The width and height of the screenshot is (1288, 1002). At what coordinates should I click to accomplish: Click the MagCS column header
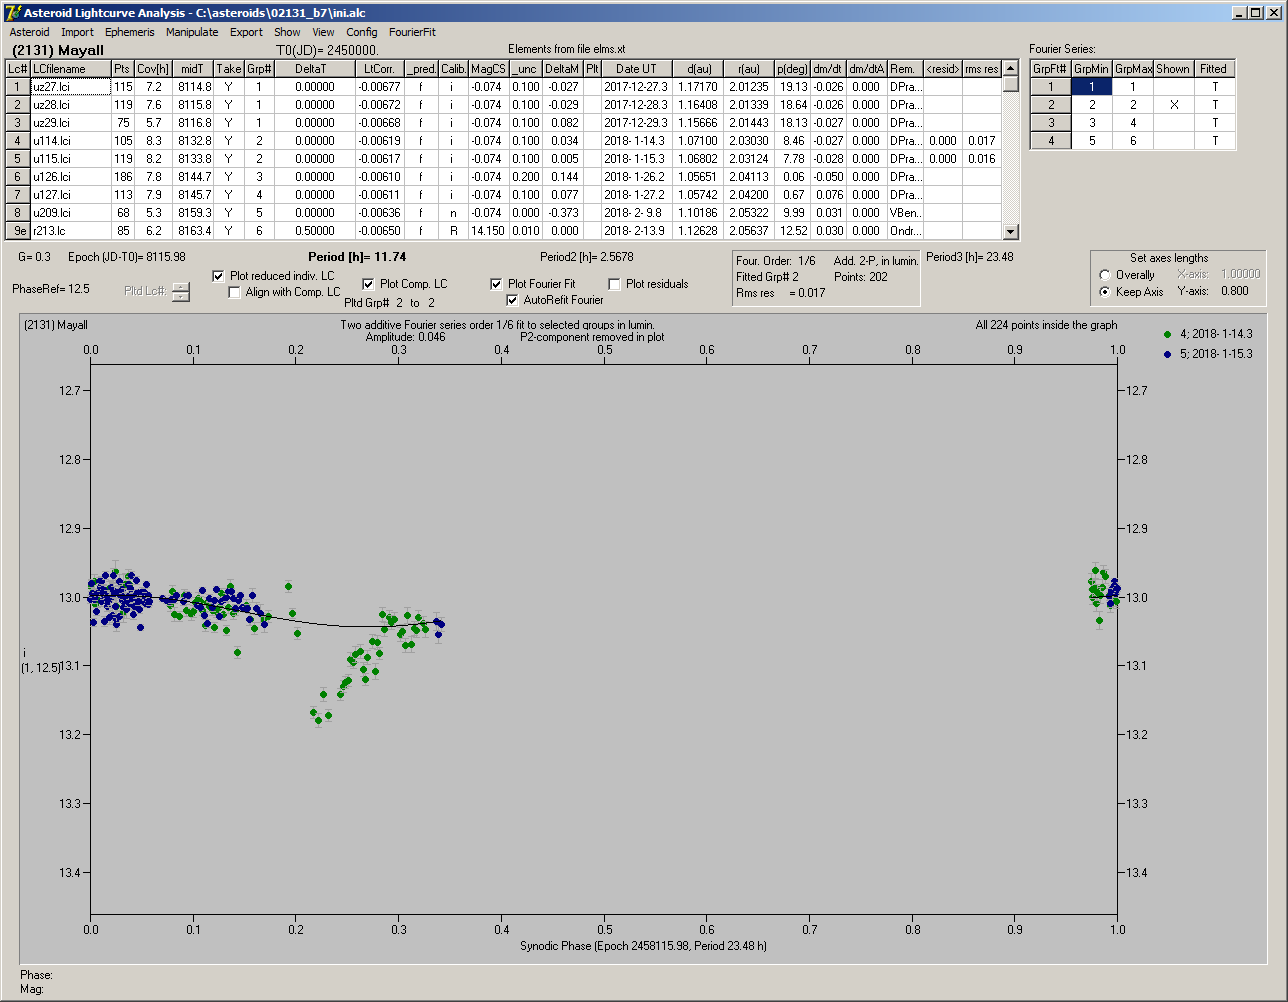coord(488,69)
